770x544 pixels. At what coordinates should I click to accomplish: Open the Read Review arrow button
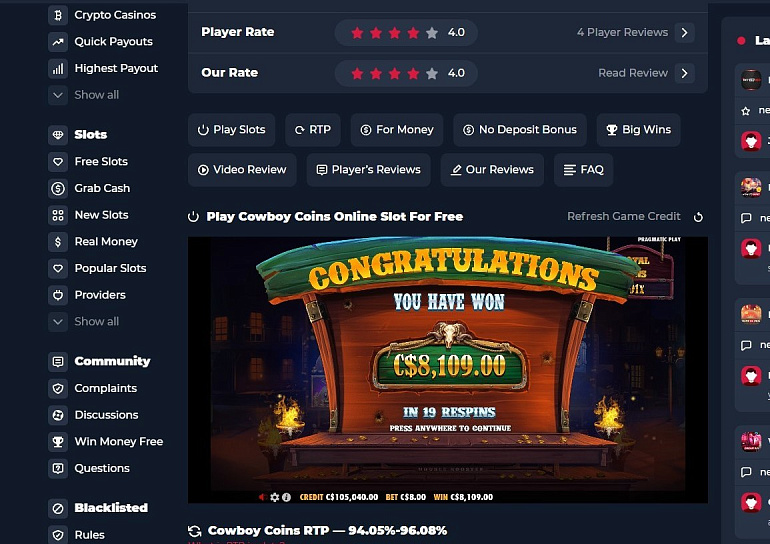[685, 73]
